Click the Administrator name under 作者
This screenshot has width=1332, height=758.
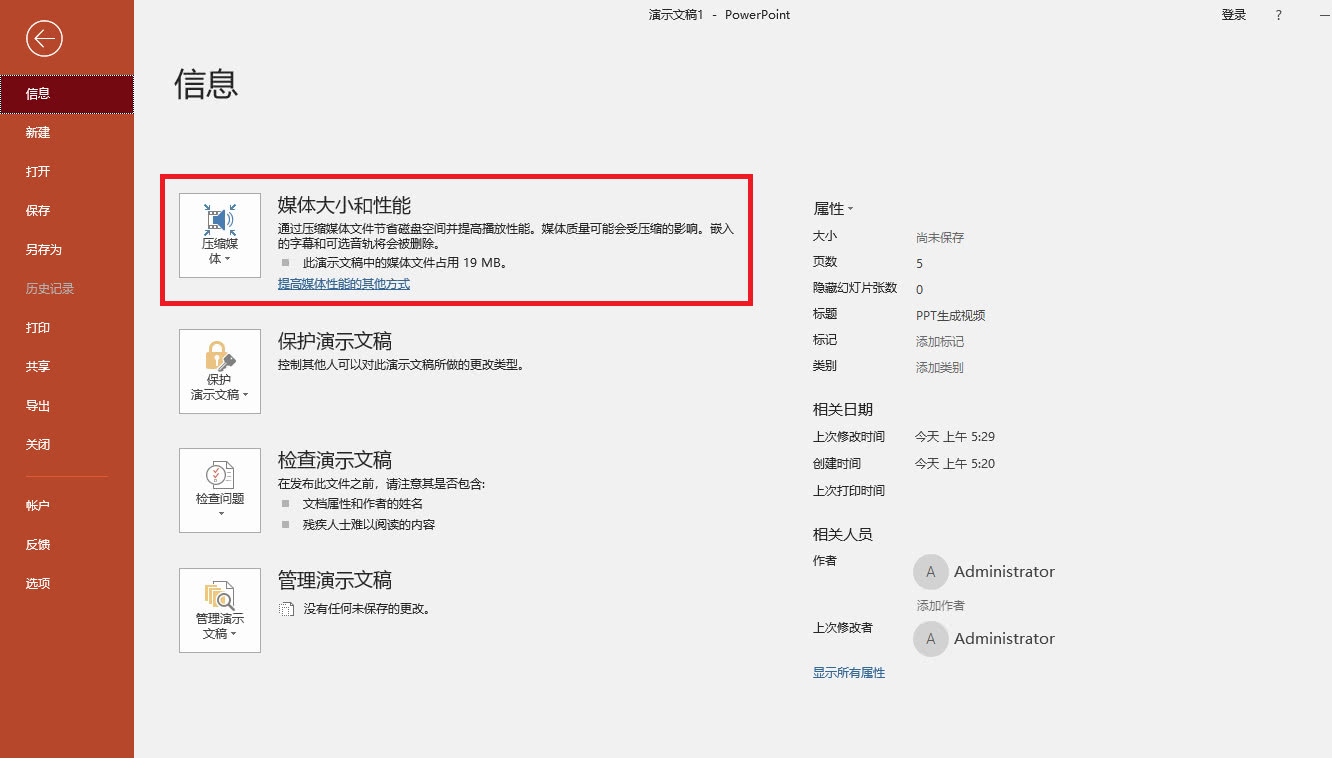click(x=1004, y=572)
